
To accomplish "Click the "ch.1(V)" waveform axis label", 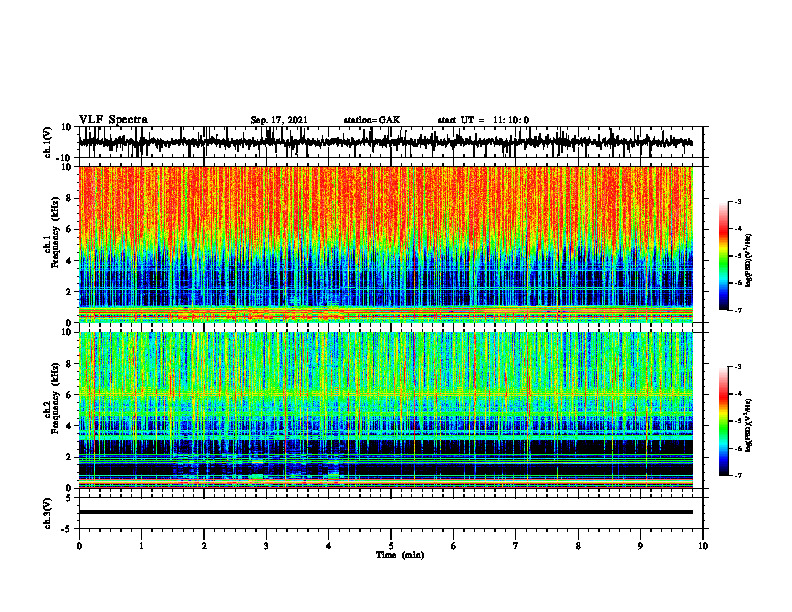I will click(48, 142).
